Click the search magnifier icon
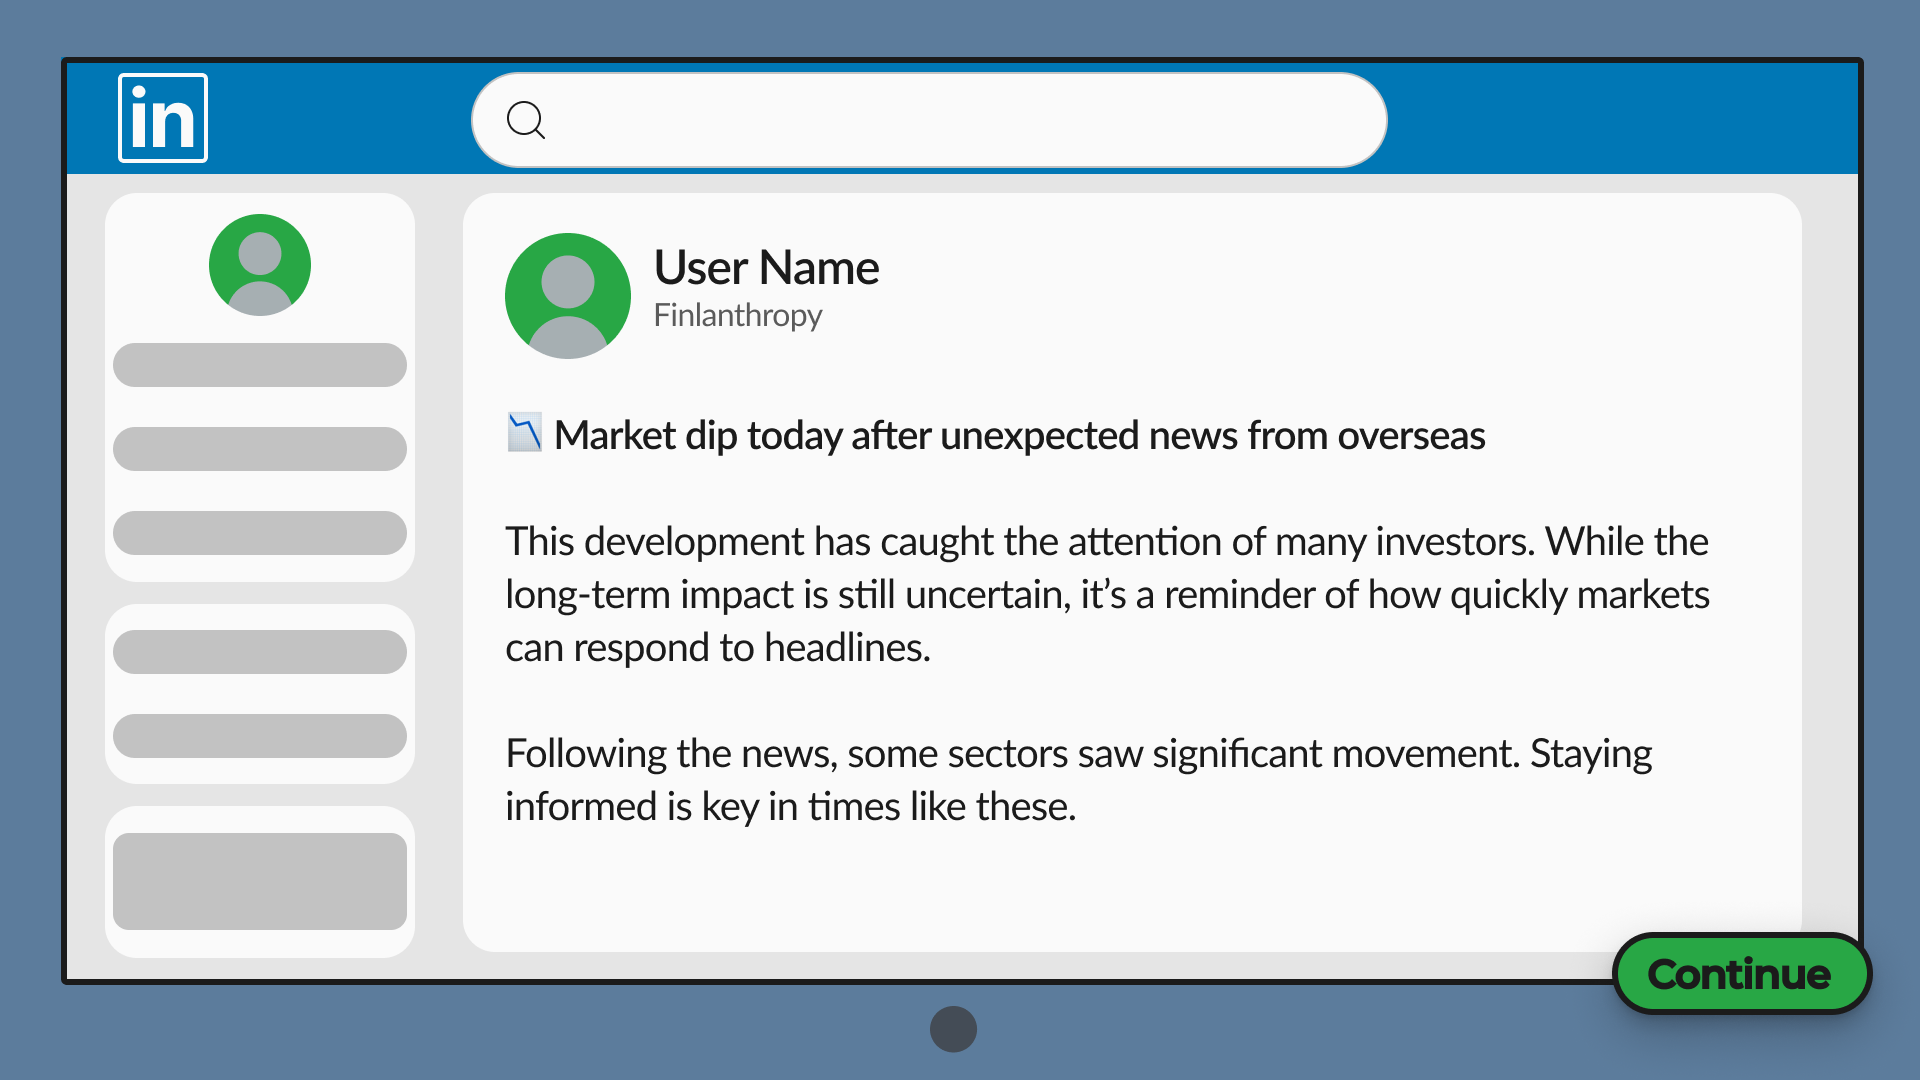Viewport: 1920px width, 1080px height. [x=525, y=120]
